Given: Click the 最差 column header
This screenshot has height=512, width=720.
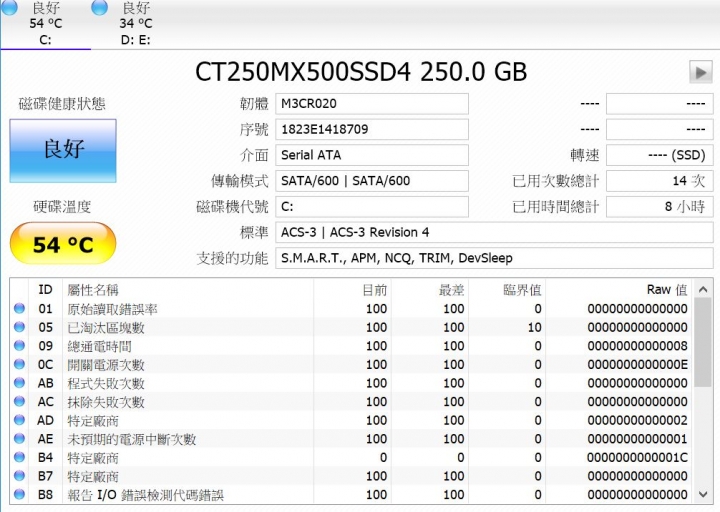Looking at the screenshot, I should [x=430, y=290].
